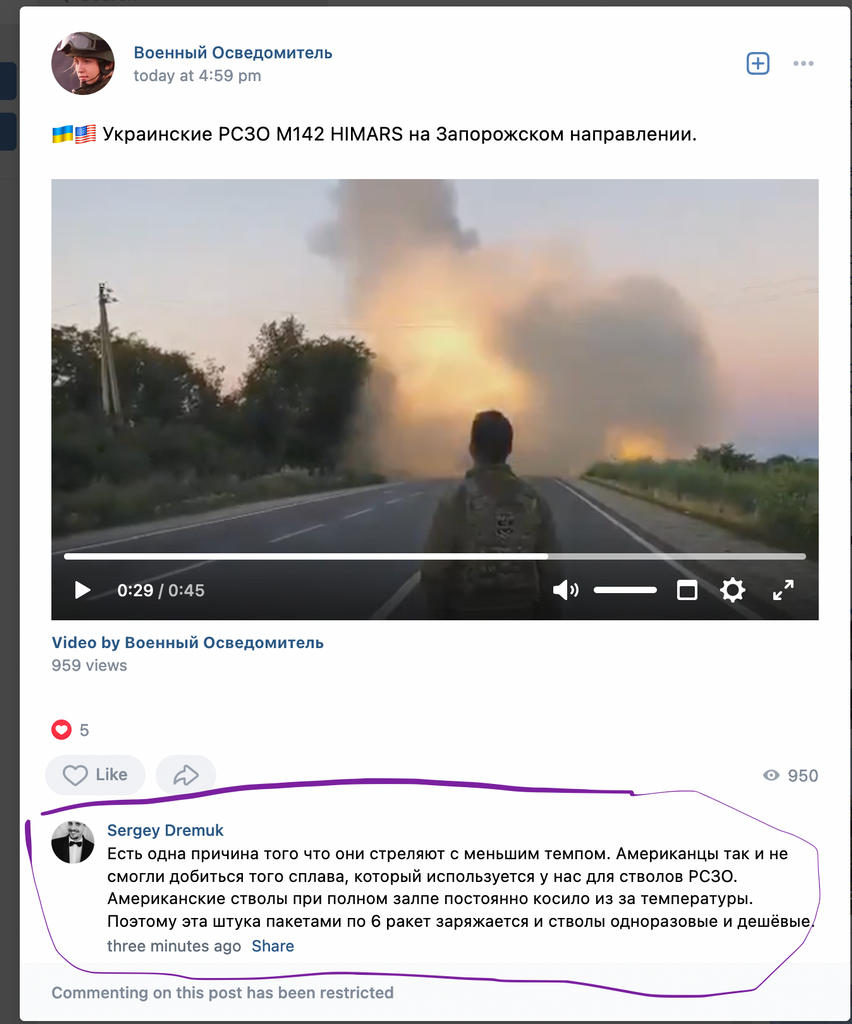
Task: Open Video by Военный Осведомитель link
Action: pos(187,643)
